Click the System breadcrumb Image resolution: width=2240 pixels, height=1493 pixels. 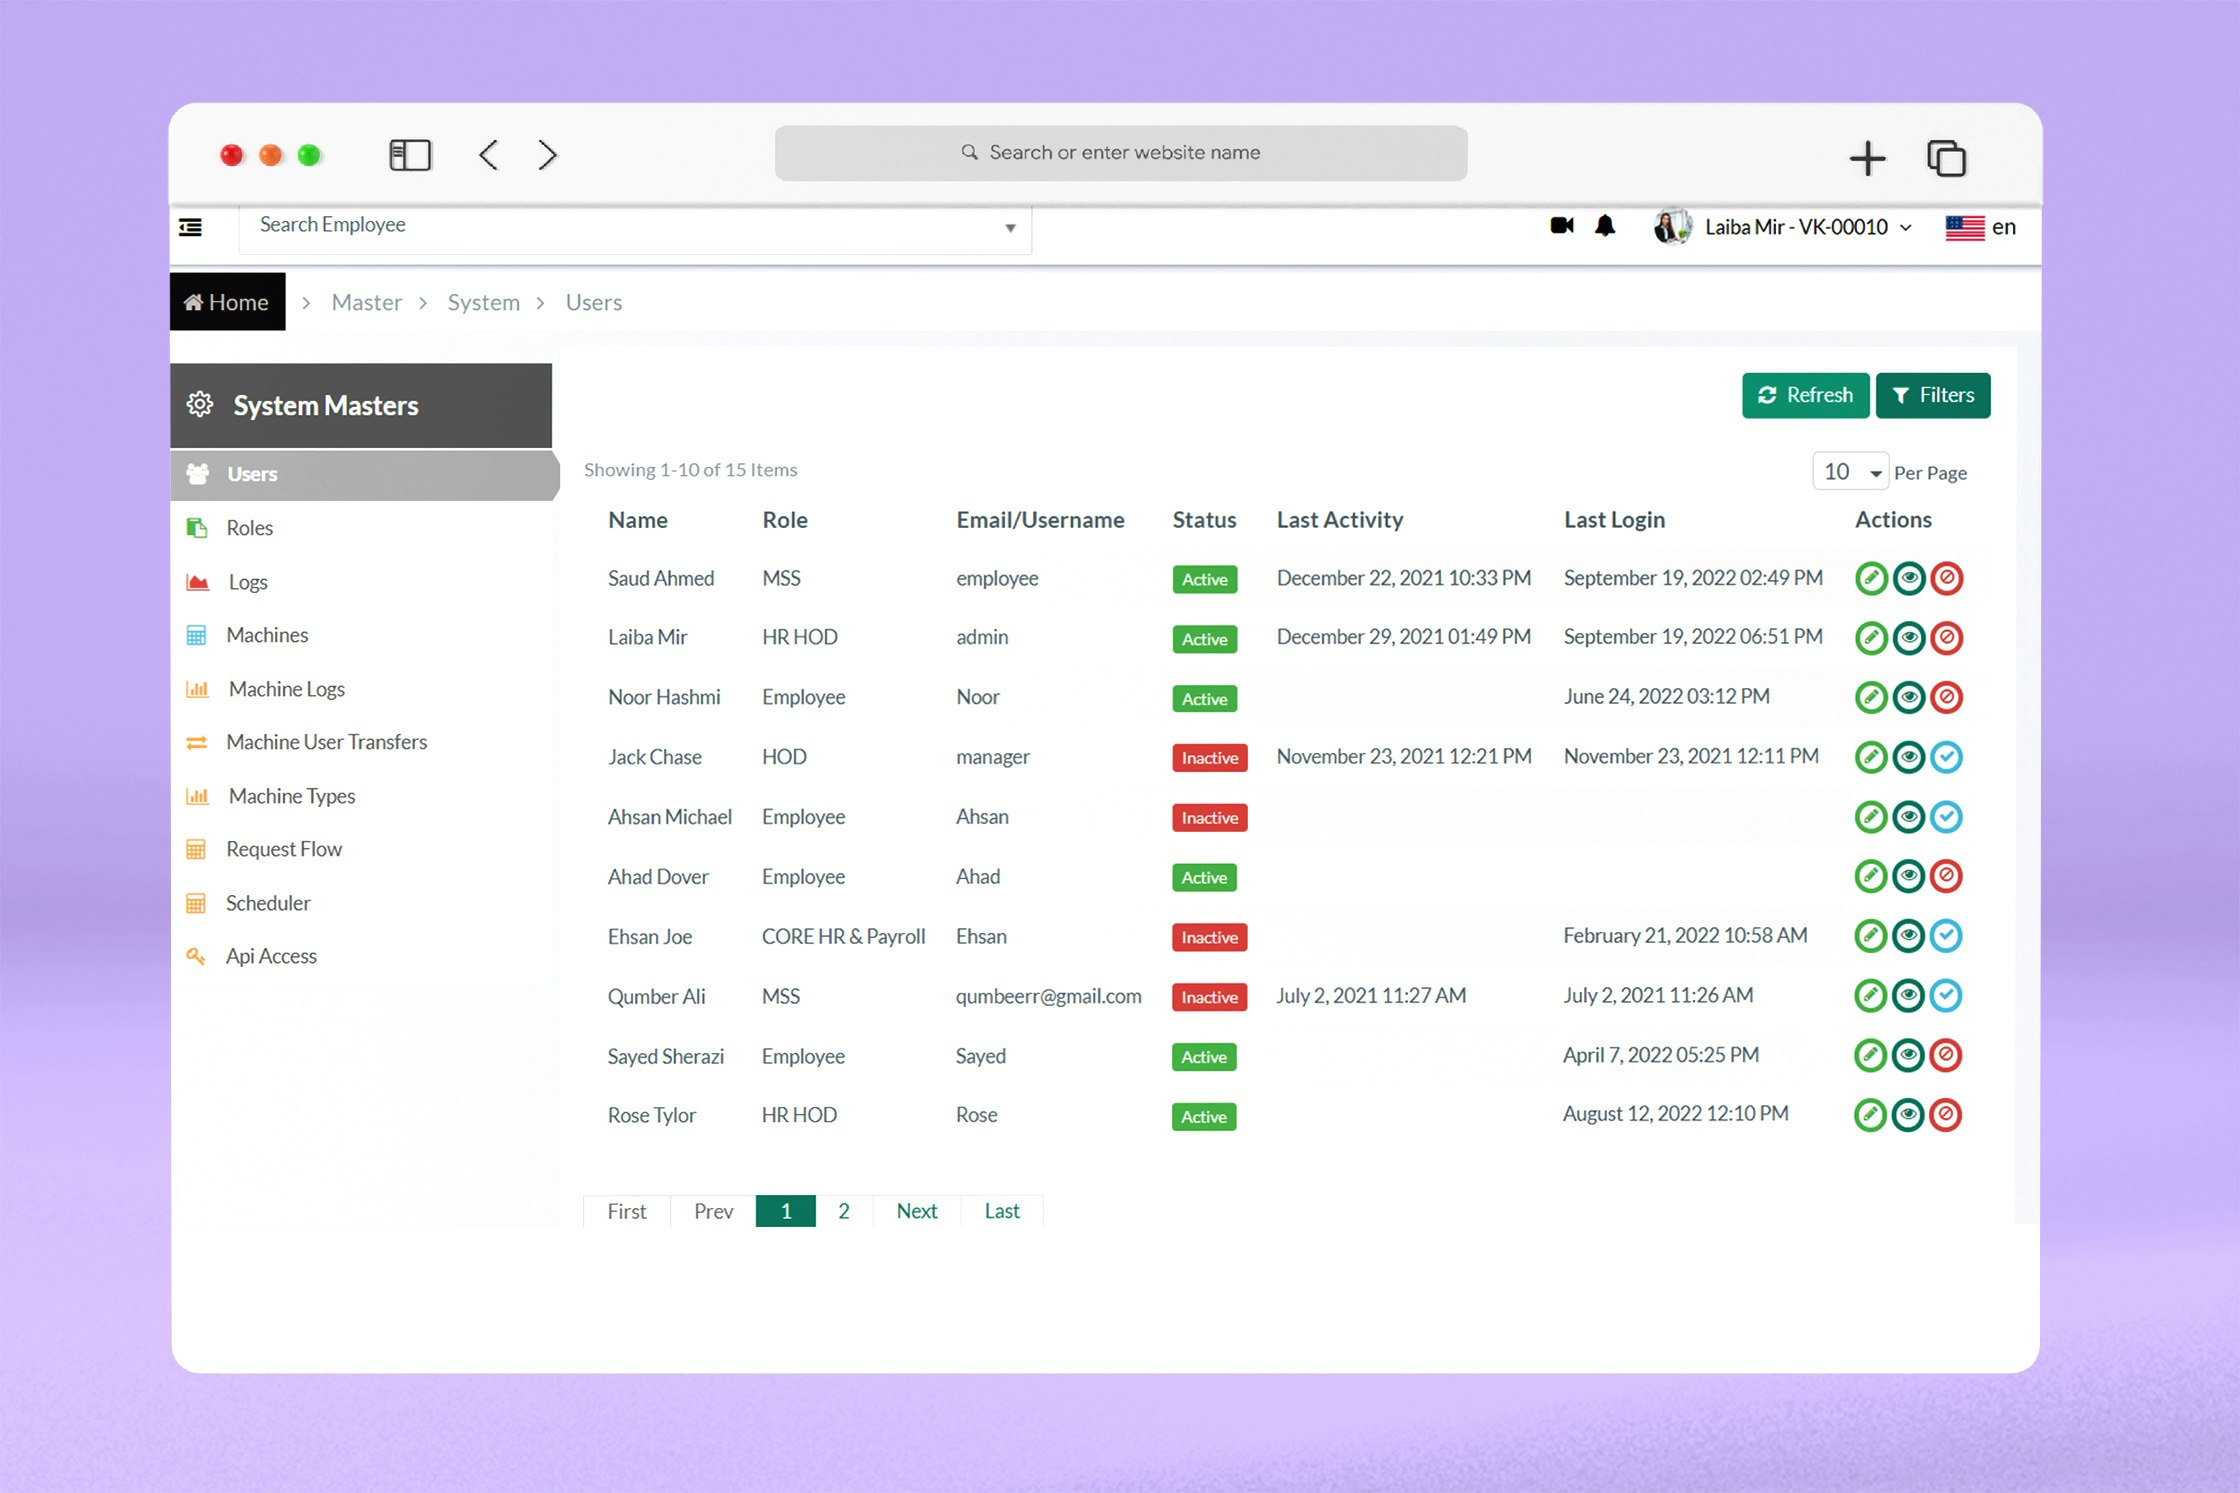483,302
